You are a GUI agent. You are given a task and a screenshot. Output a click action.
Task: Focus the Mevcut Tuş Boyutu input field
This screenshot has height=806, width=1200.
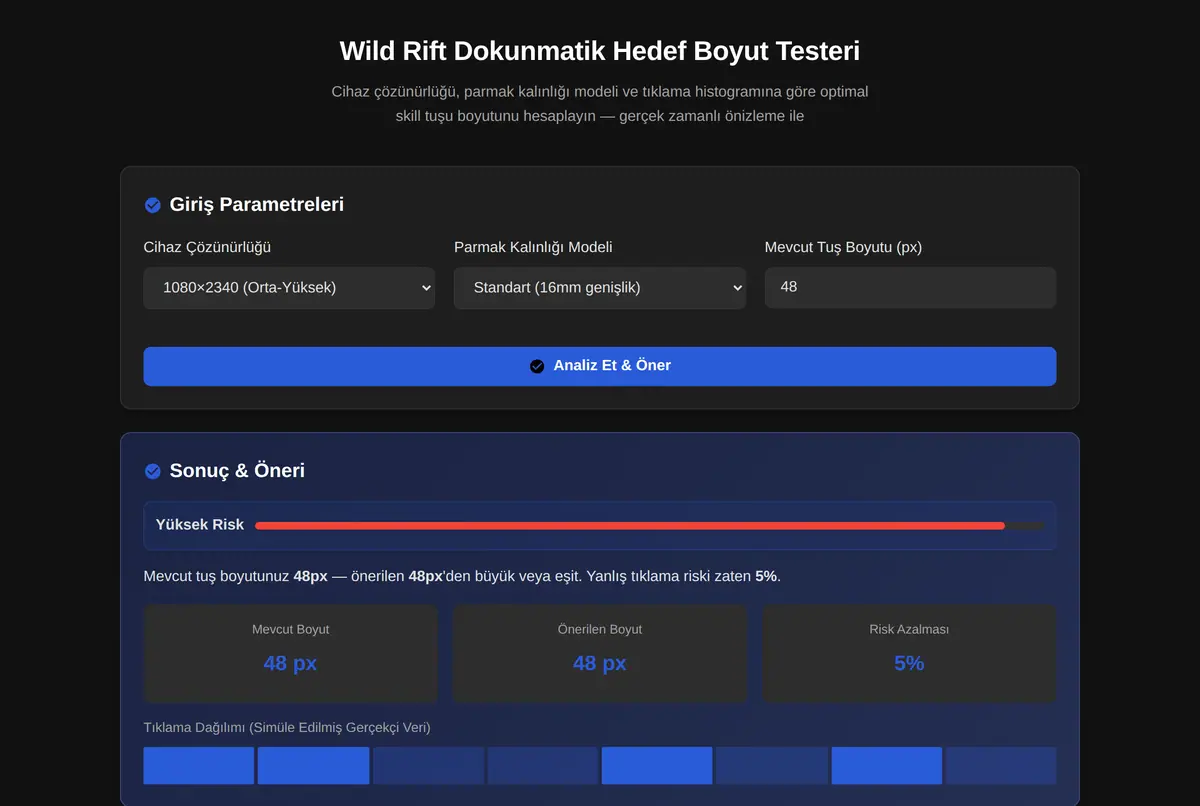910,287
